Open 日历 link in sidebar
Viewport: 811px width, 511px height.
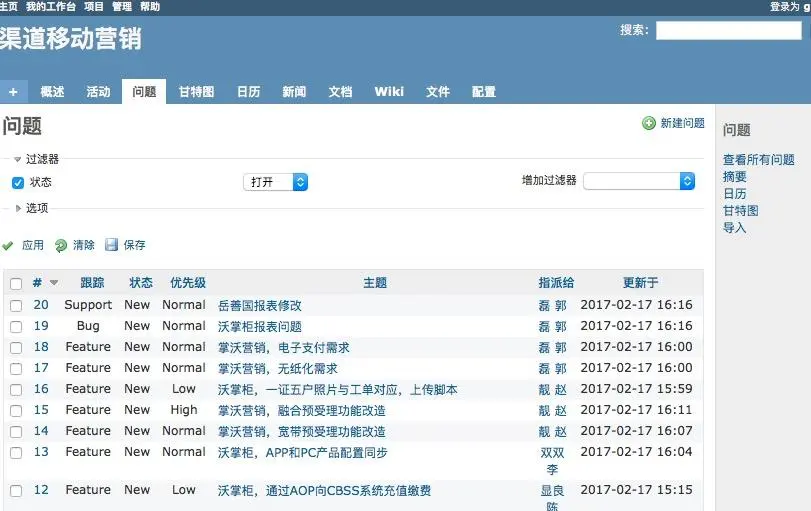click(734, 194)
